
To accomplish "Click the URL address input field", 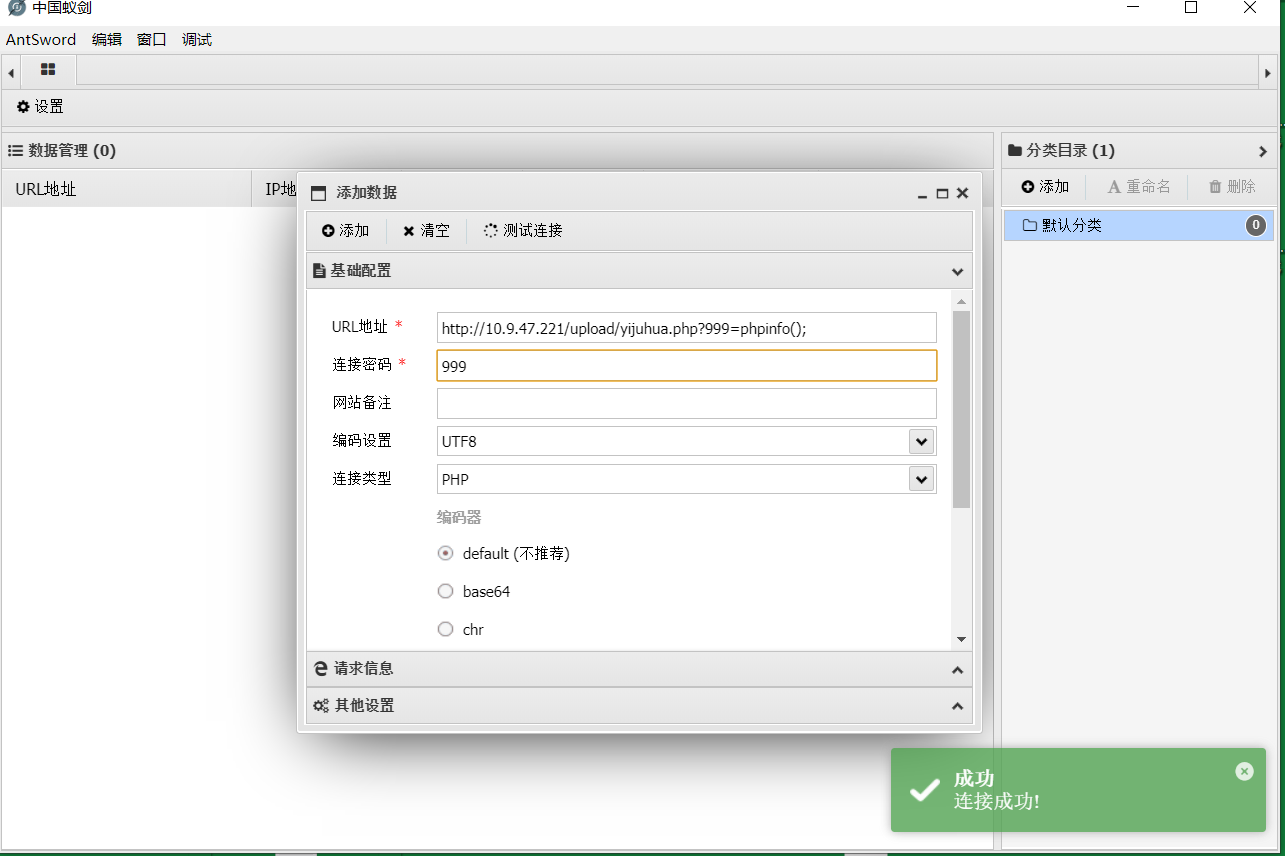I will 687,327.
